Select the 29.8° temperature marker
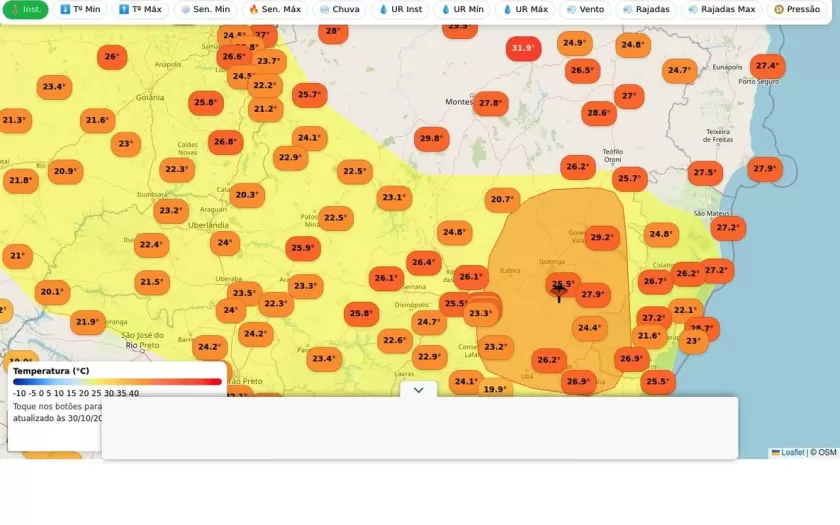This screenshot has width=840, height=525. coord(431,139)
